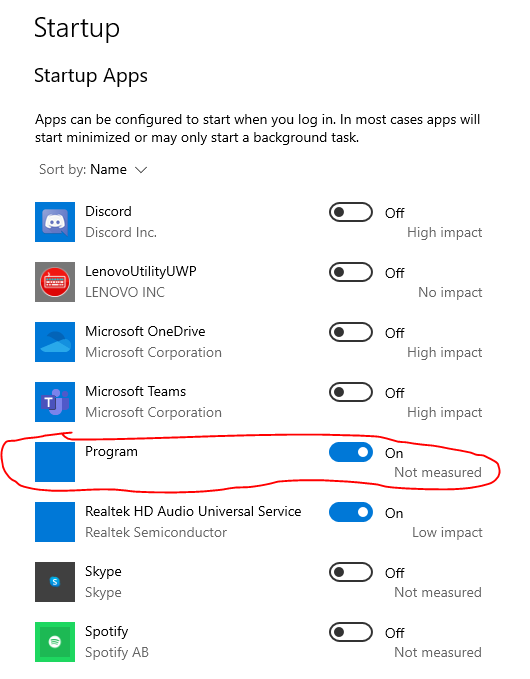Click the Microsoft Teams name label

click(136, 391)
